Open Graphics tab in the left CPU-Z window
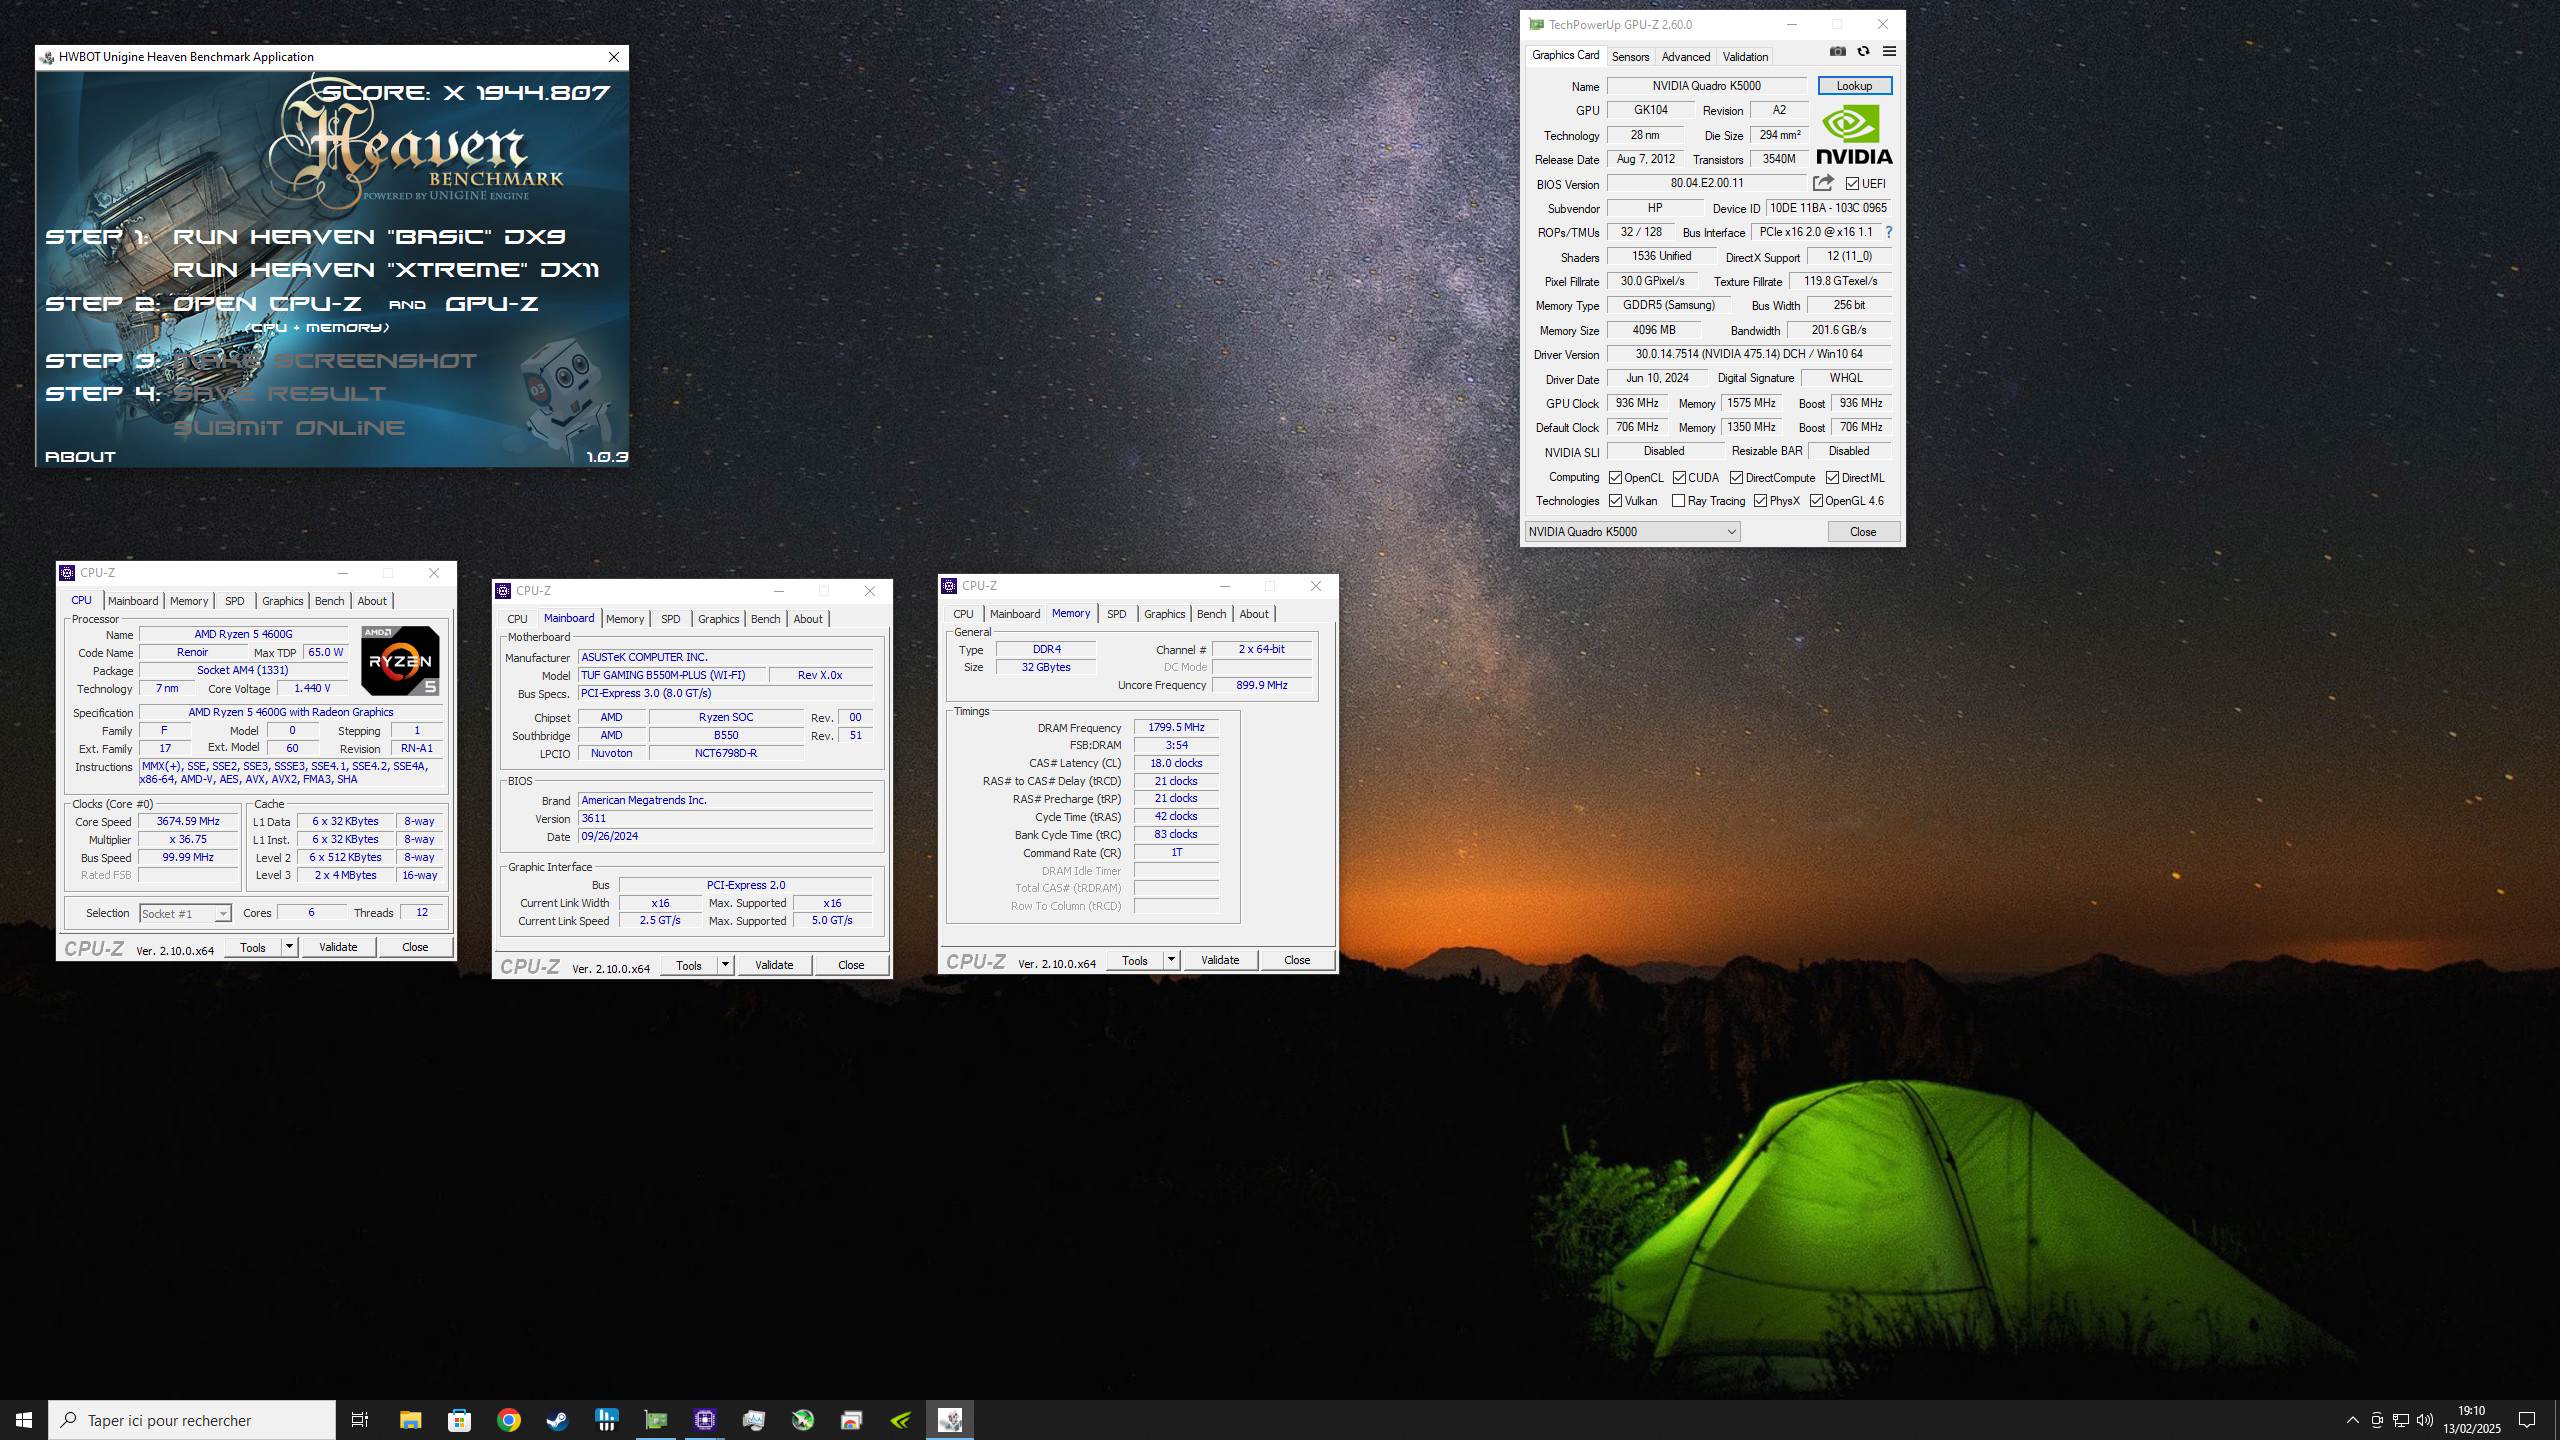The width and height of the screenshot is (2560, 1440). coord(282,600)
